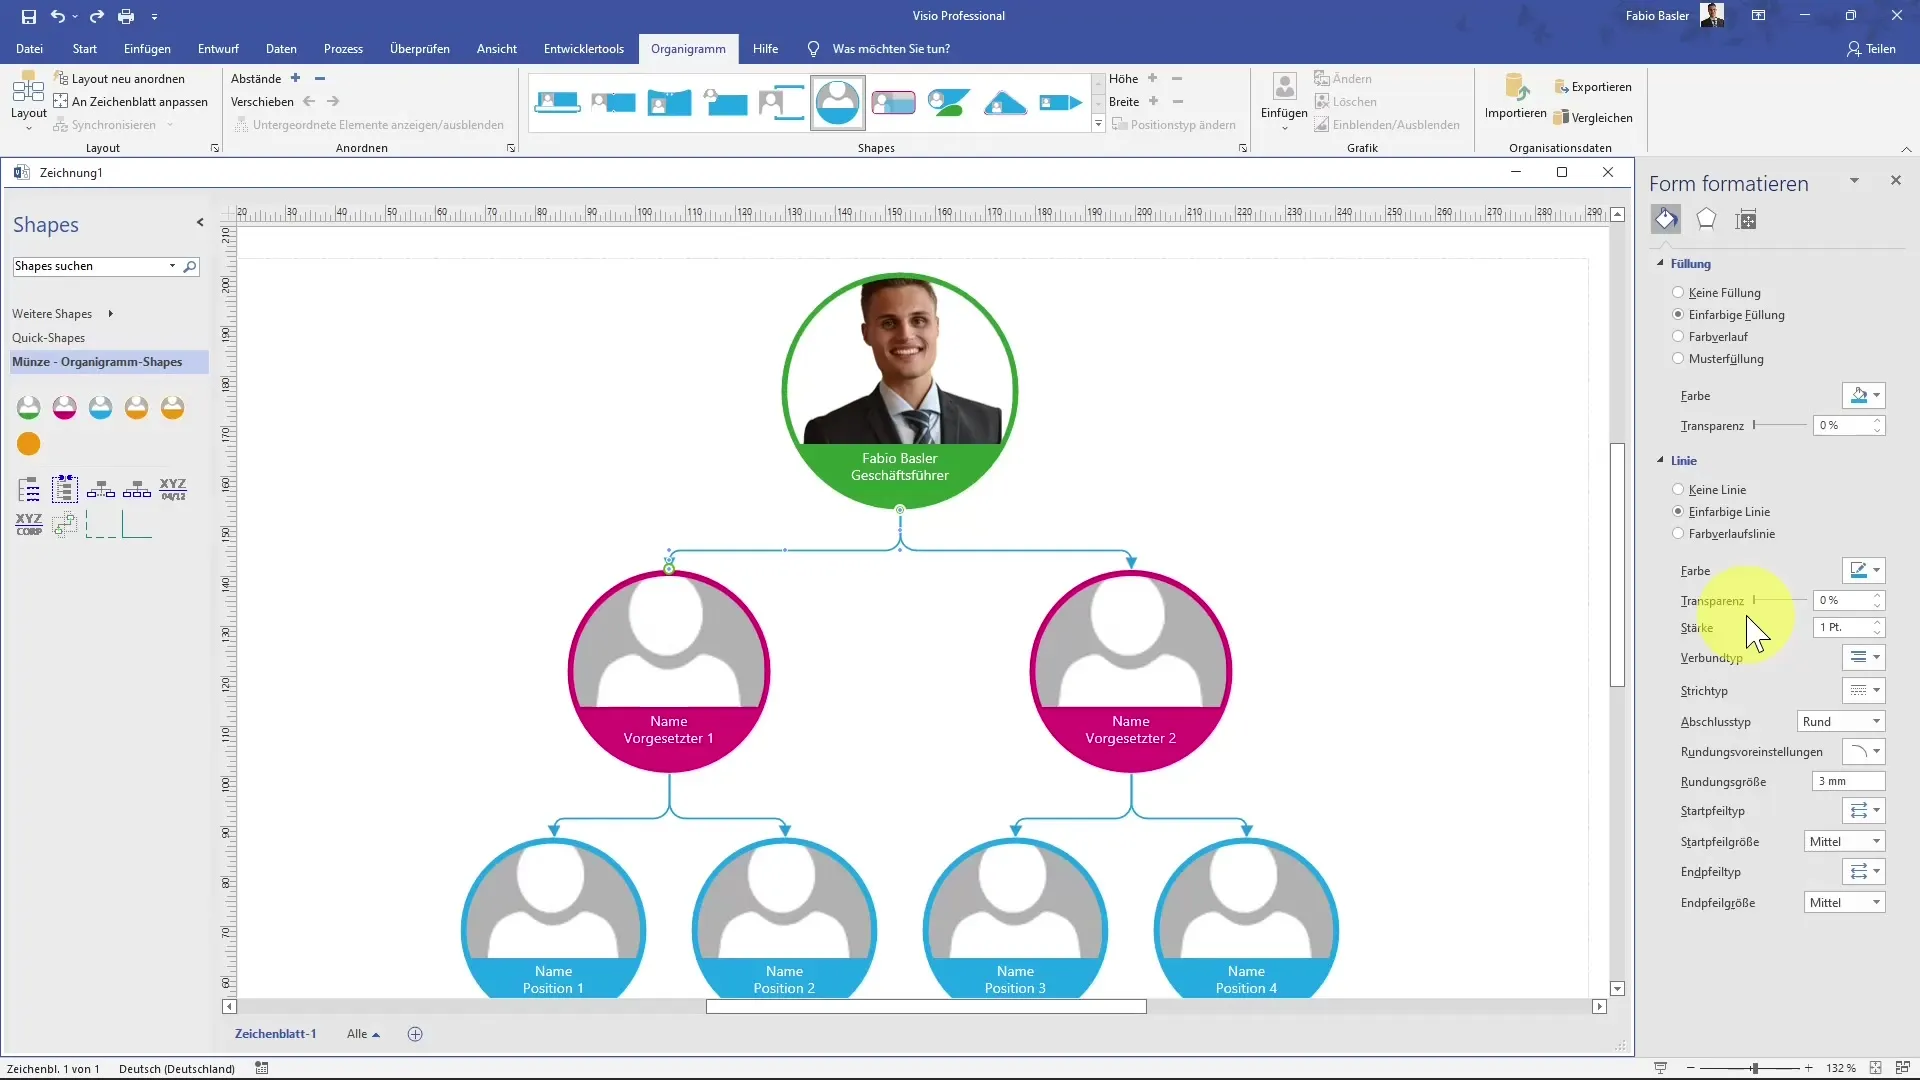Open the Alle pages list
Image resolution: width=1920 pixels, height=1080 pixels.
[x=363, y=1034]
